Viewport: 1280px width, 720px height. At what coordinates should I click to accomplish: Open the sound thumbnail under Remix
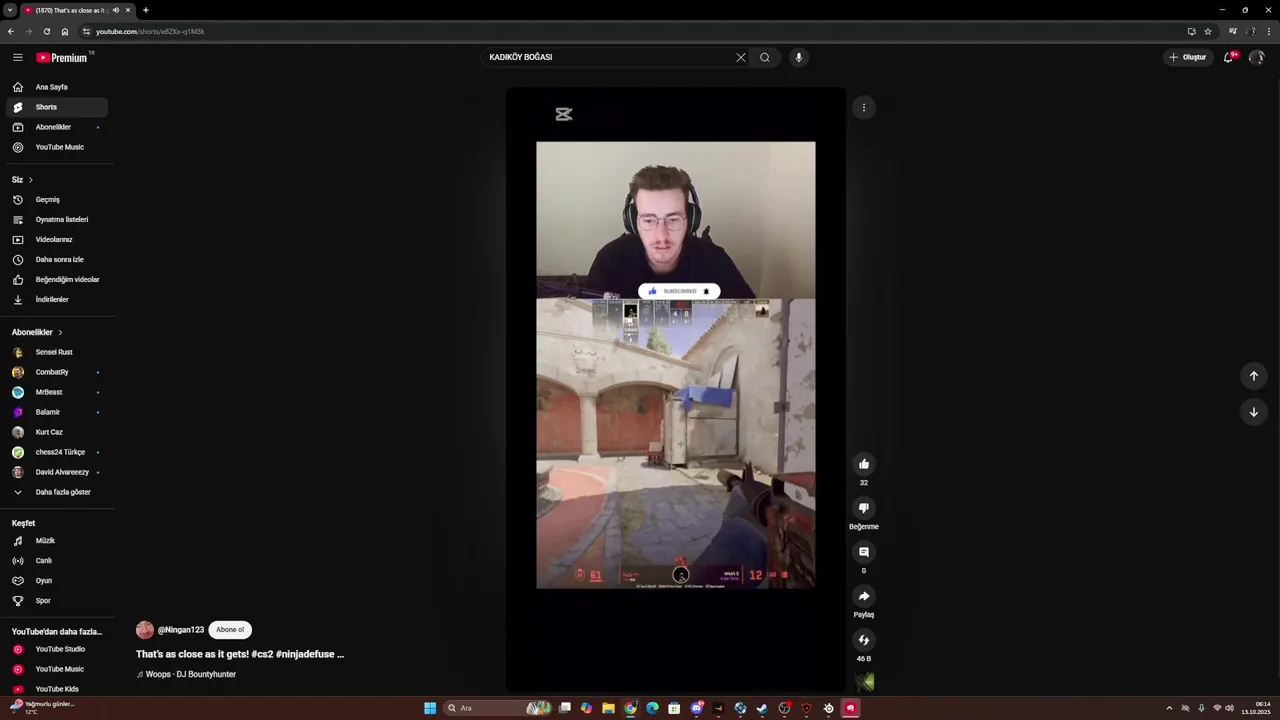[x=864, y=682]
